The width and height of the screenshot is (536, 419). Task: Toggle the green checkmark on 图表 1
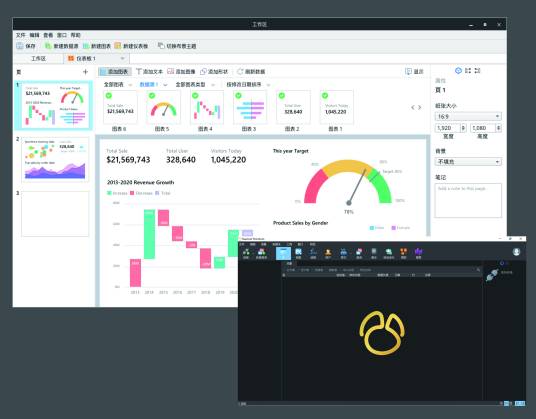click(x=325, y=96)
